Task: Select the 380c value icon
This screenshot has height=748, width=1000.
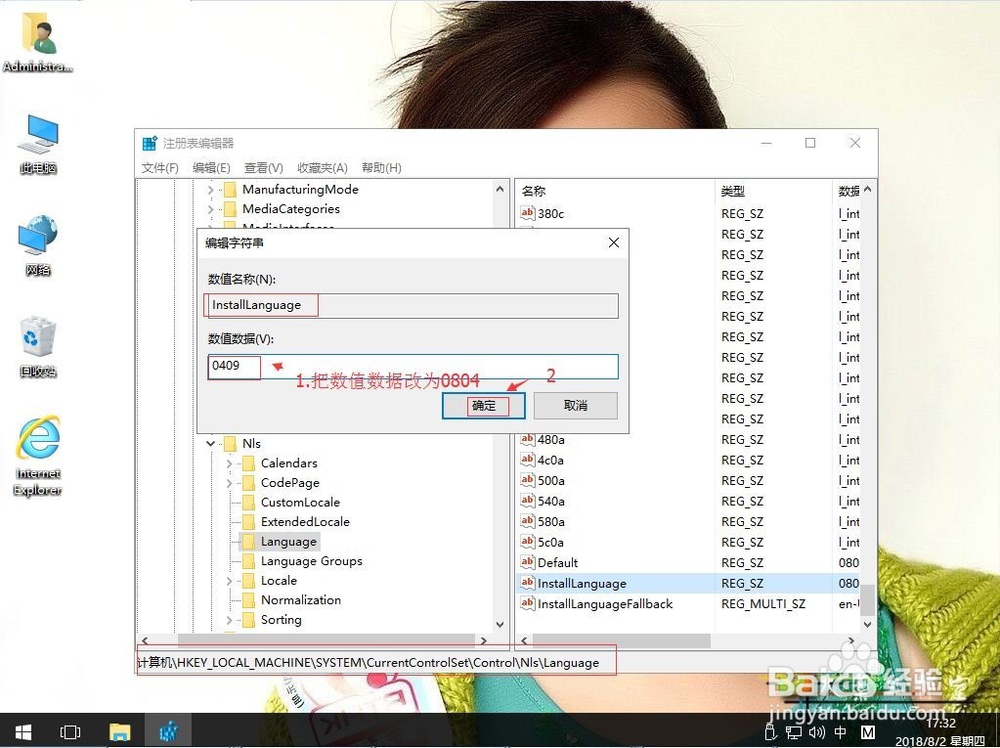Action: 527,213
